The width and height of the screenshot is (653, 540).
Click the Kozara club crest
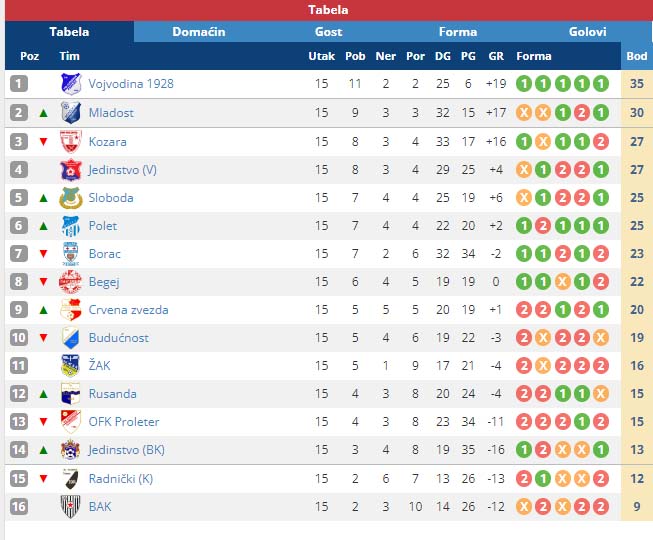(70, 142)
